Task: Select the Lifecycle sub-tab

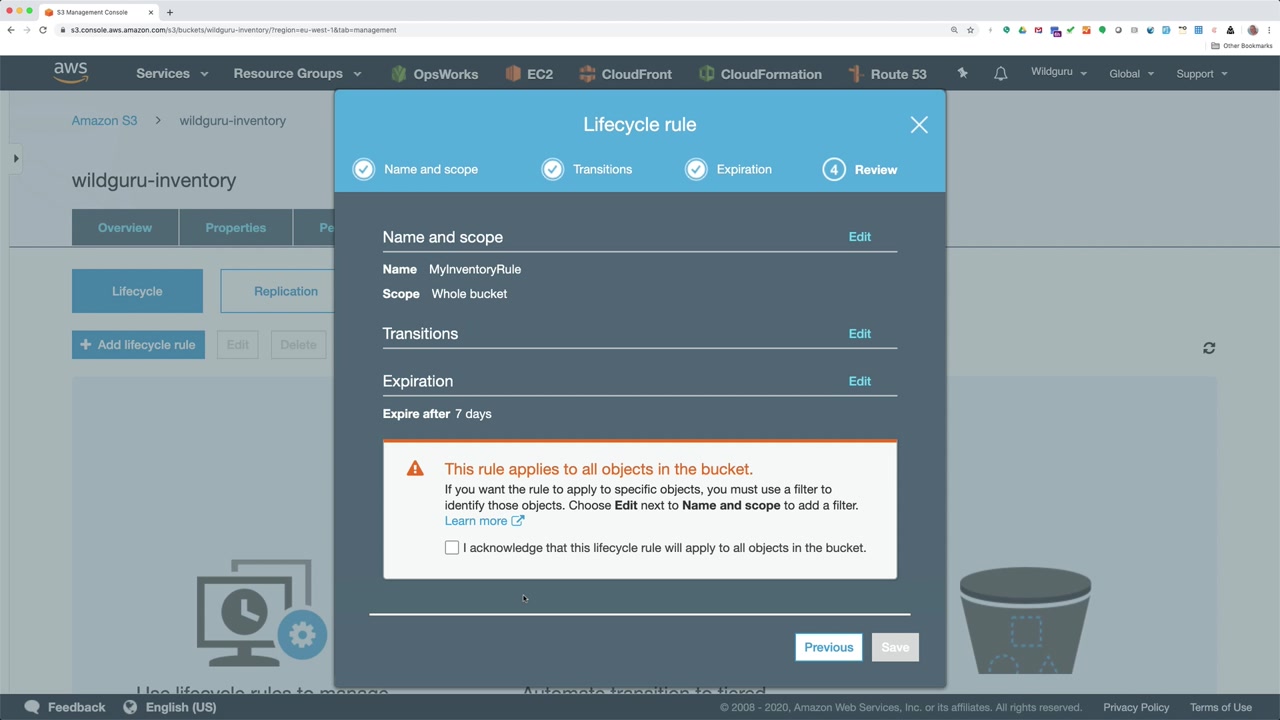Action: (x=137, y=291)
